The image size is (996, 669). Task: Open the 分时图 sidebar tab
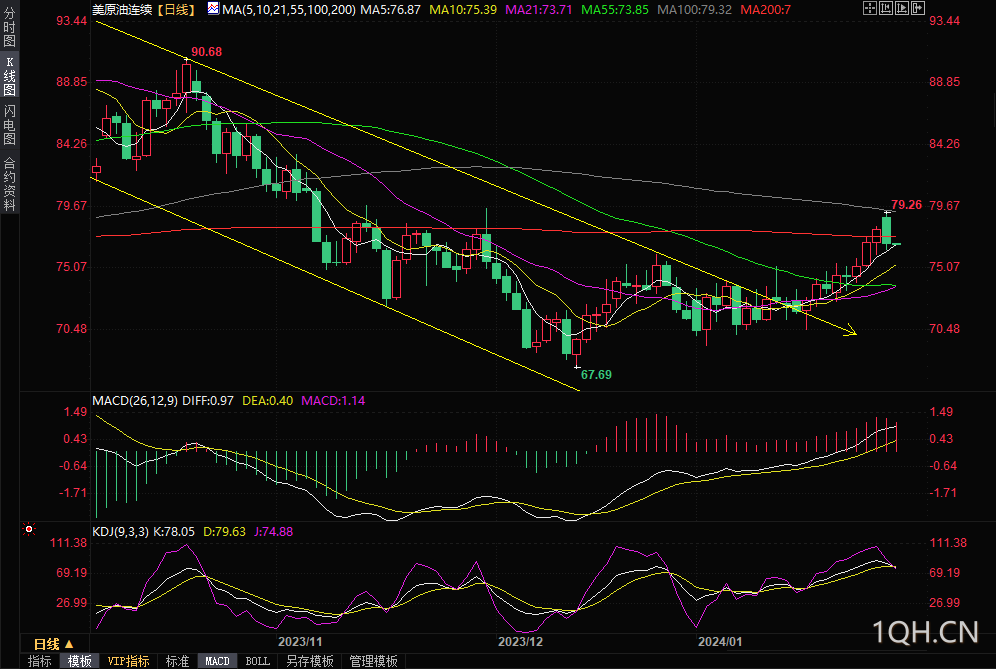(x=9, y=27)
